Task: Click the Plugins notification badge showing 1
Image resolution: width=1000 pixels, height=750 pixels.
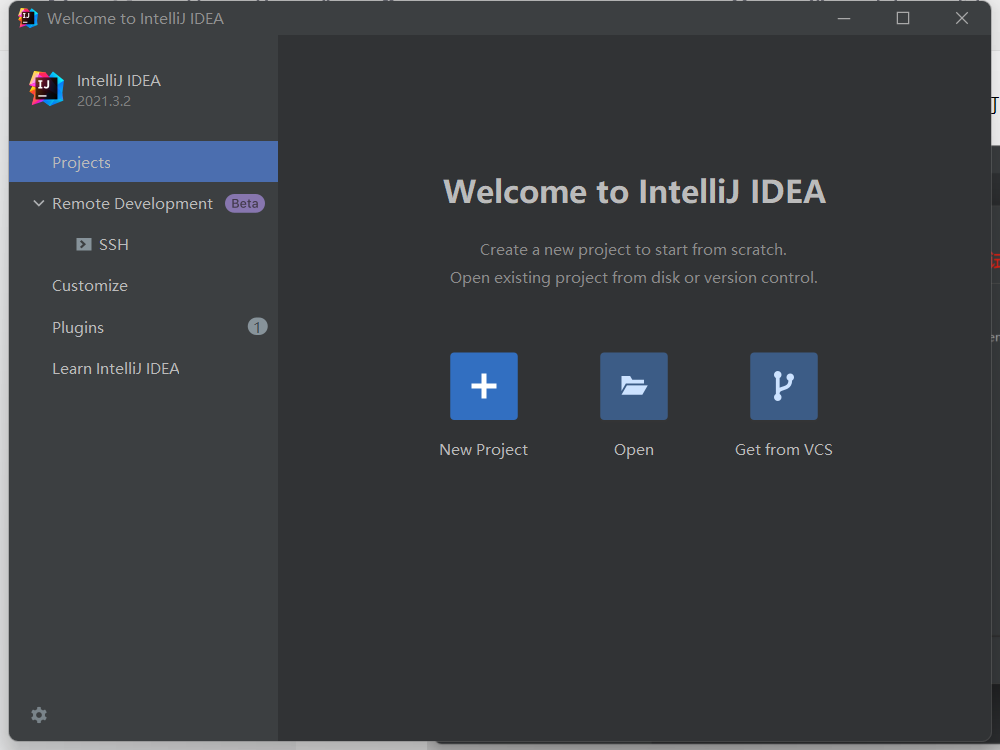Action: 258,327
